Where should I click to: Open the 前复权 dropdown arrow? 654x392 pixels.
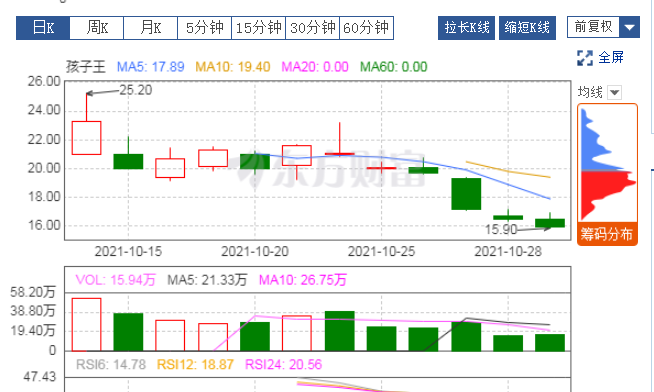point(629,28)
